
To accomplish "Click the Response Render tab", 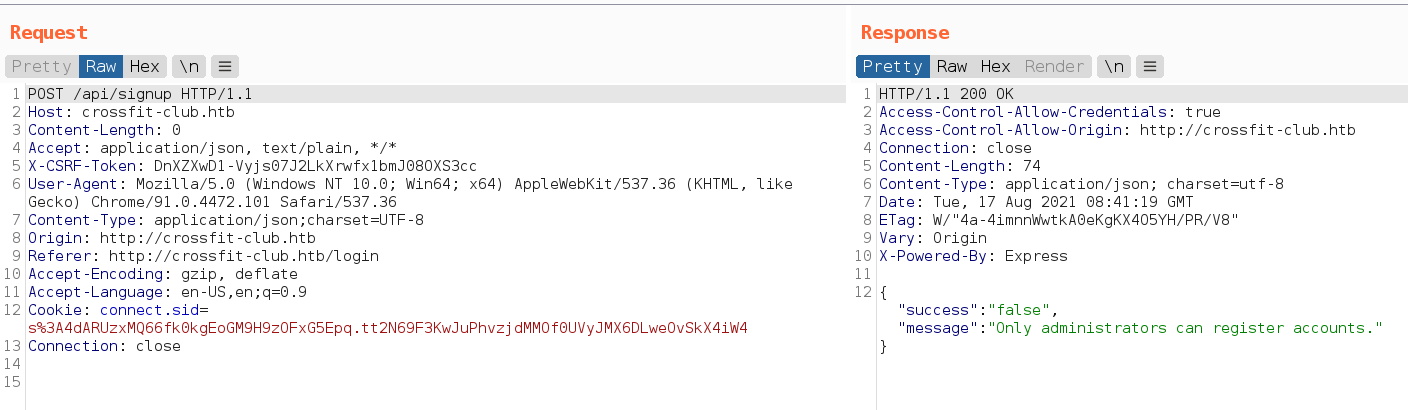I will coord(1054,67).
